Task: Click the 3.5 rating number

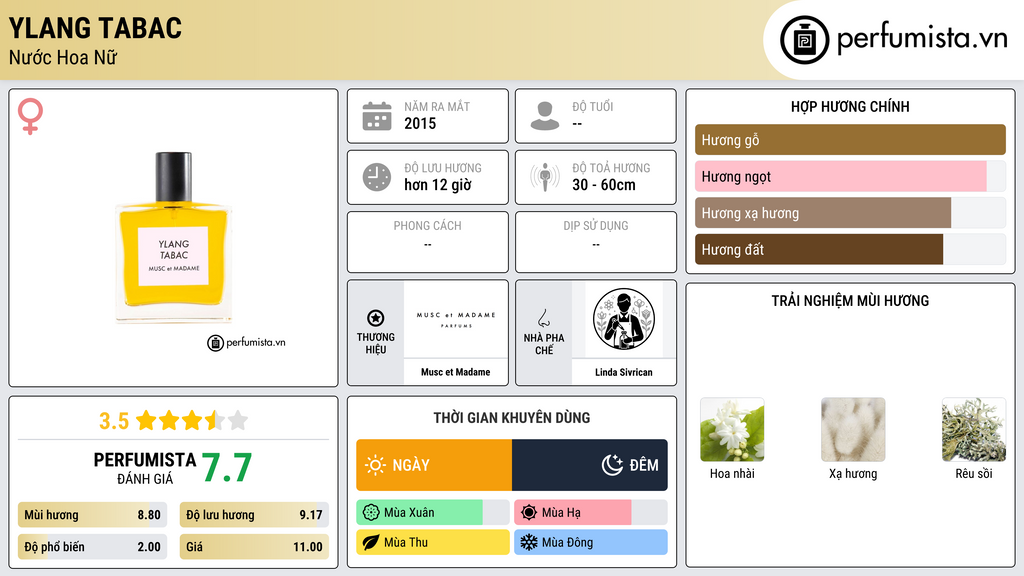Action: 114,421
